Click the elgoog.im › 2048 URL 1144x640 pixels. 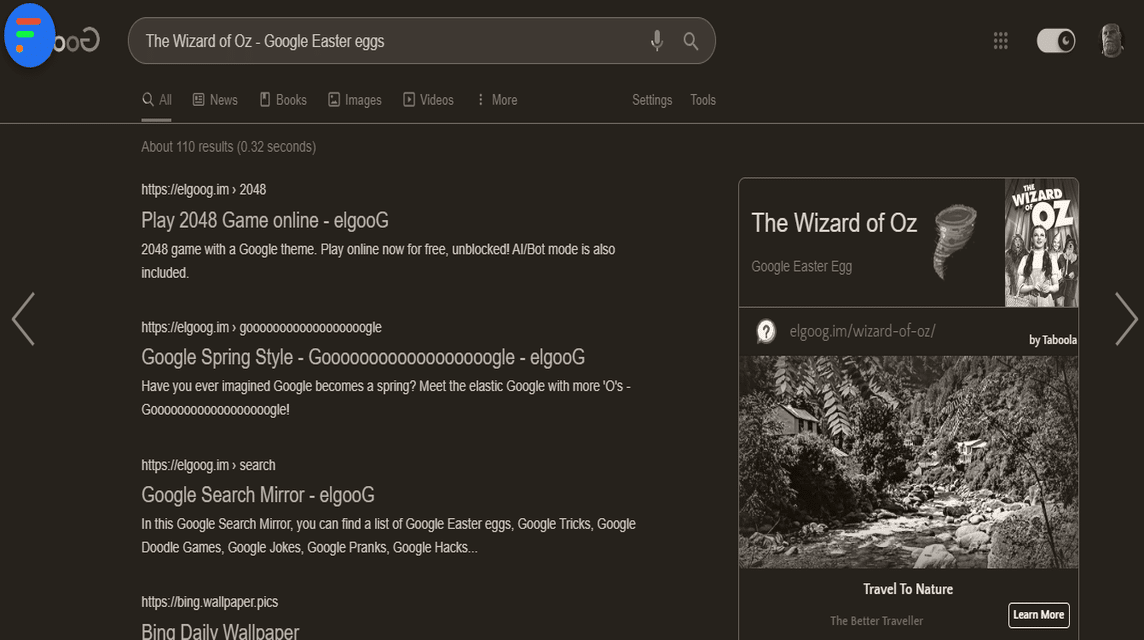(x=204, y=190)
